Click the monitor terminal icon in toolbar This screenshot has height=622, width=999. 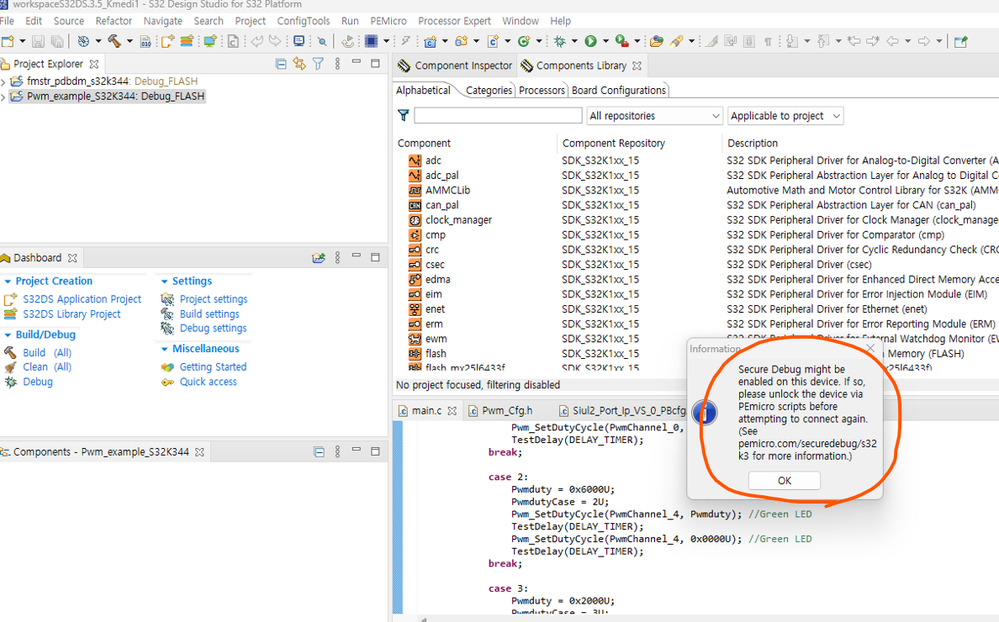[x=299, y=41]
